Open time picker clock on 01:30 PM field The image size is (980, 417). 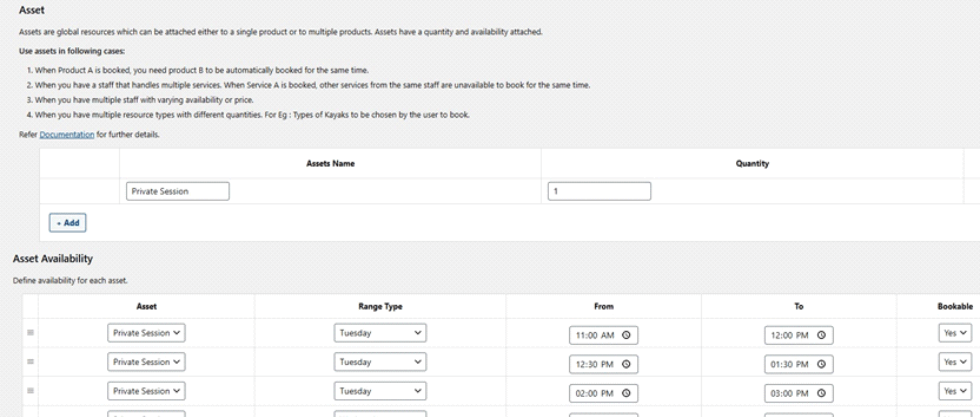[x=820, y=363]
